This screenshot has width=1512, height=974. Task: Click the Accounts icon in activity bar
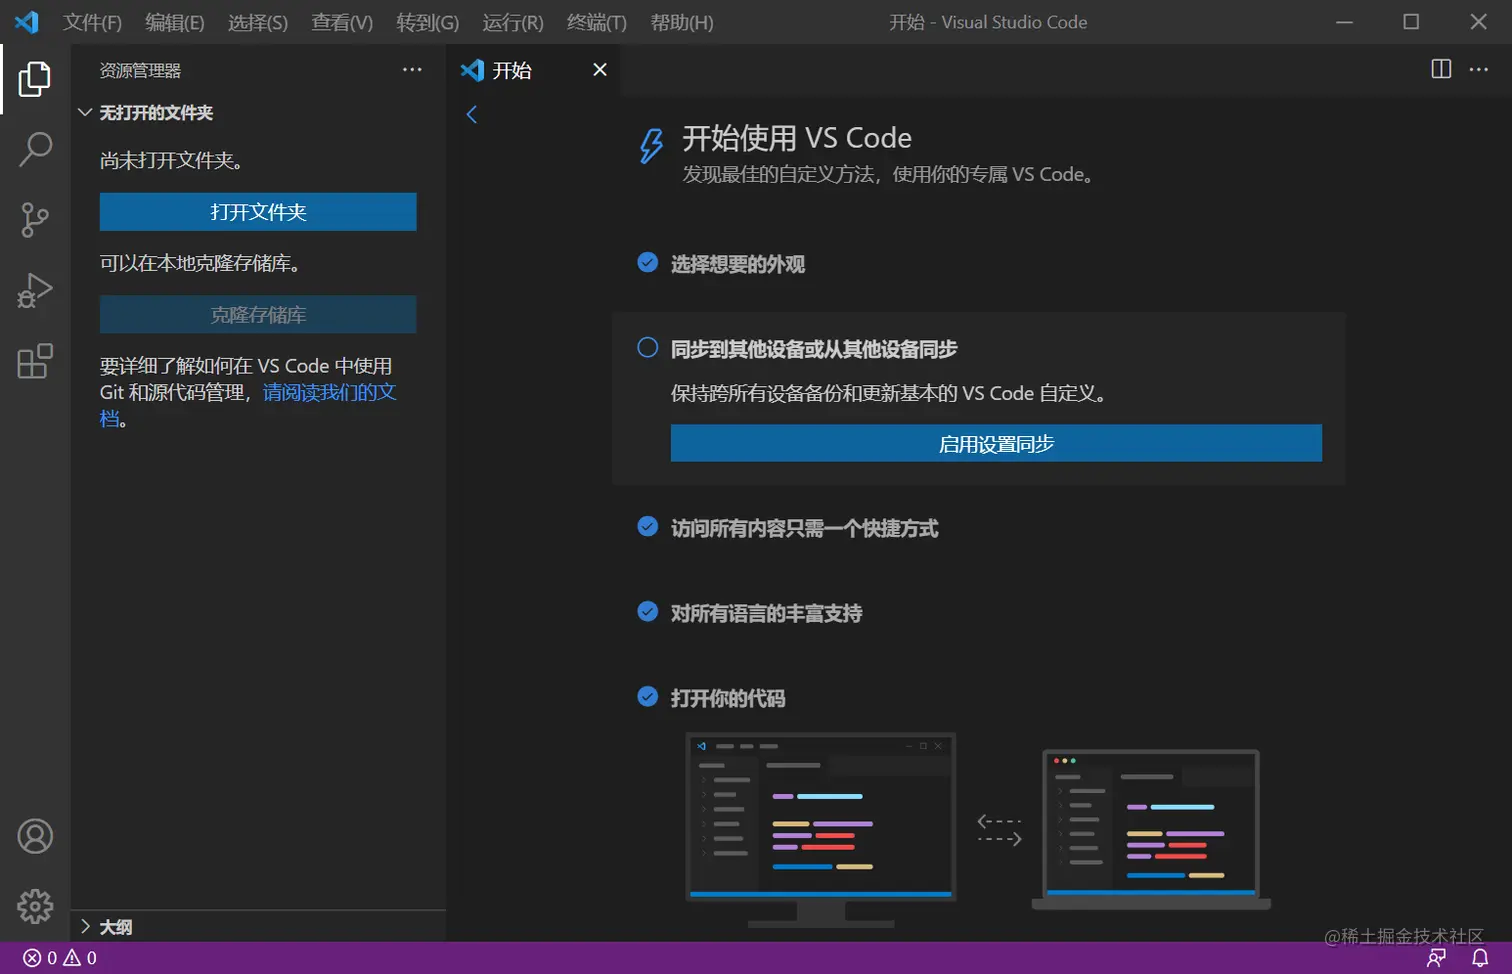pos(35,836)
